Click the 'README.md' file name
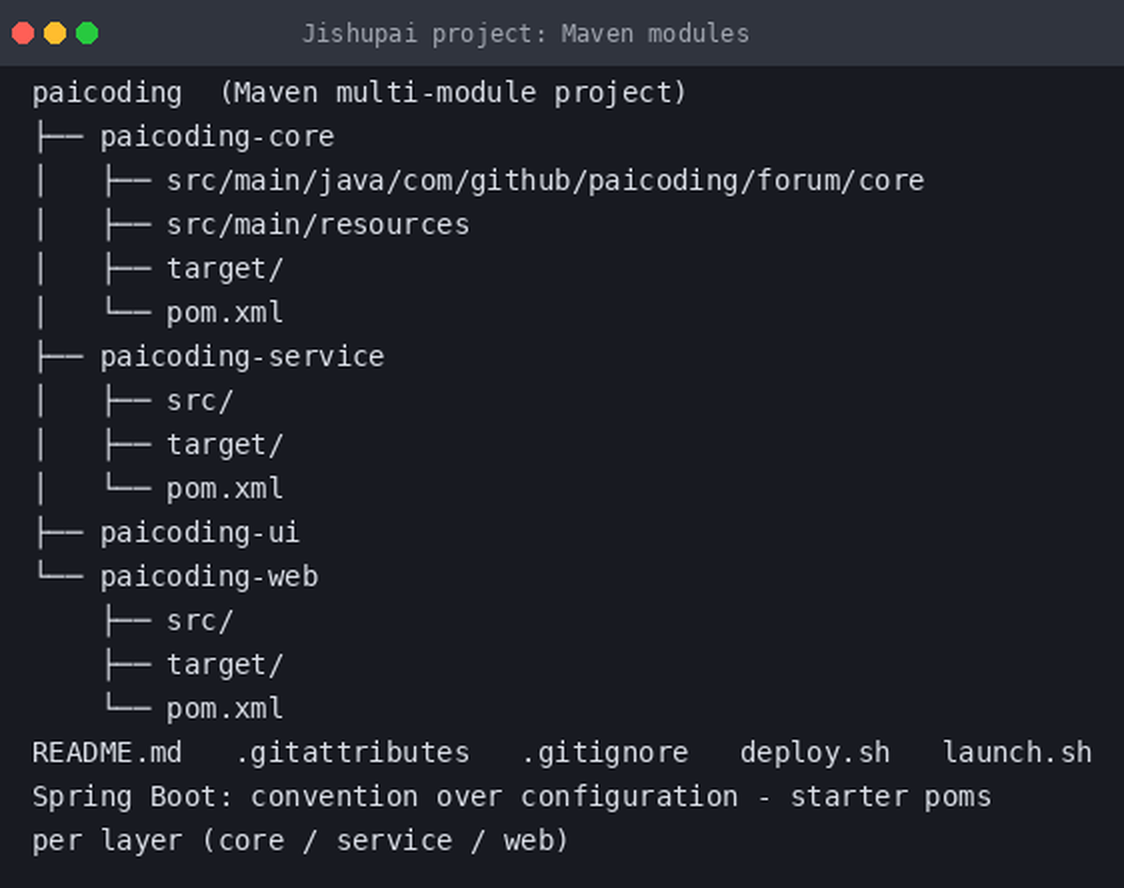 [x=108, y=753]
